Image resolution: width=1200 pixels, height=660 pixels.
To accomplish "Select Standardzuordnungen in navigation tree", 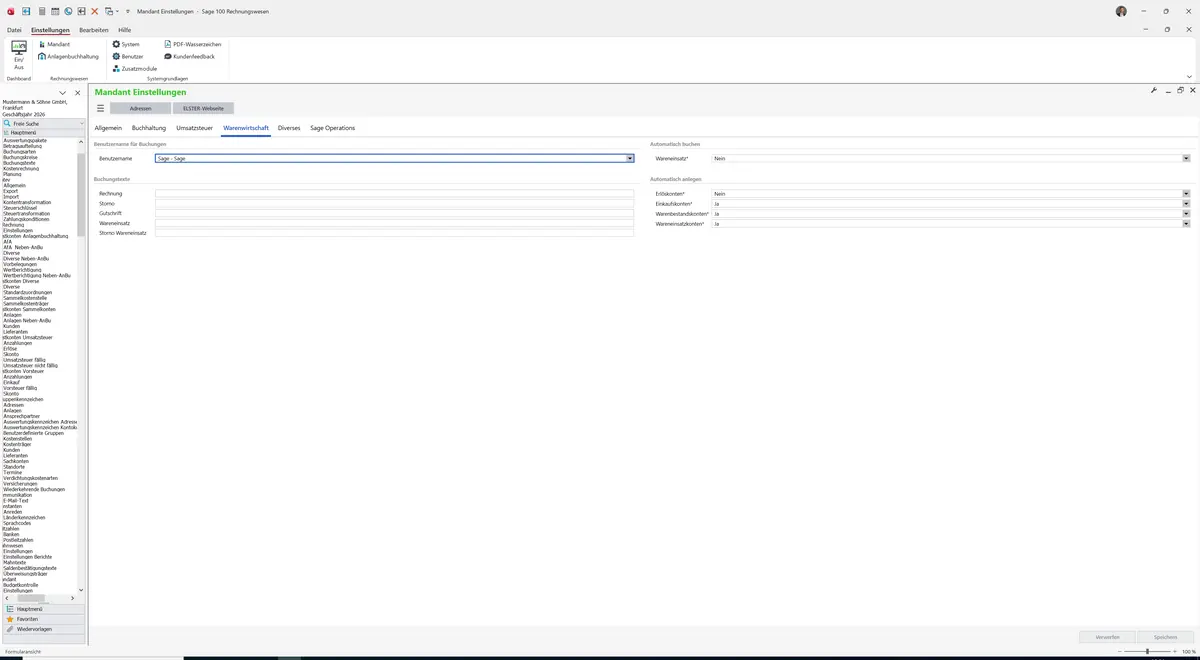I will [27, 292].
